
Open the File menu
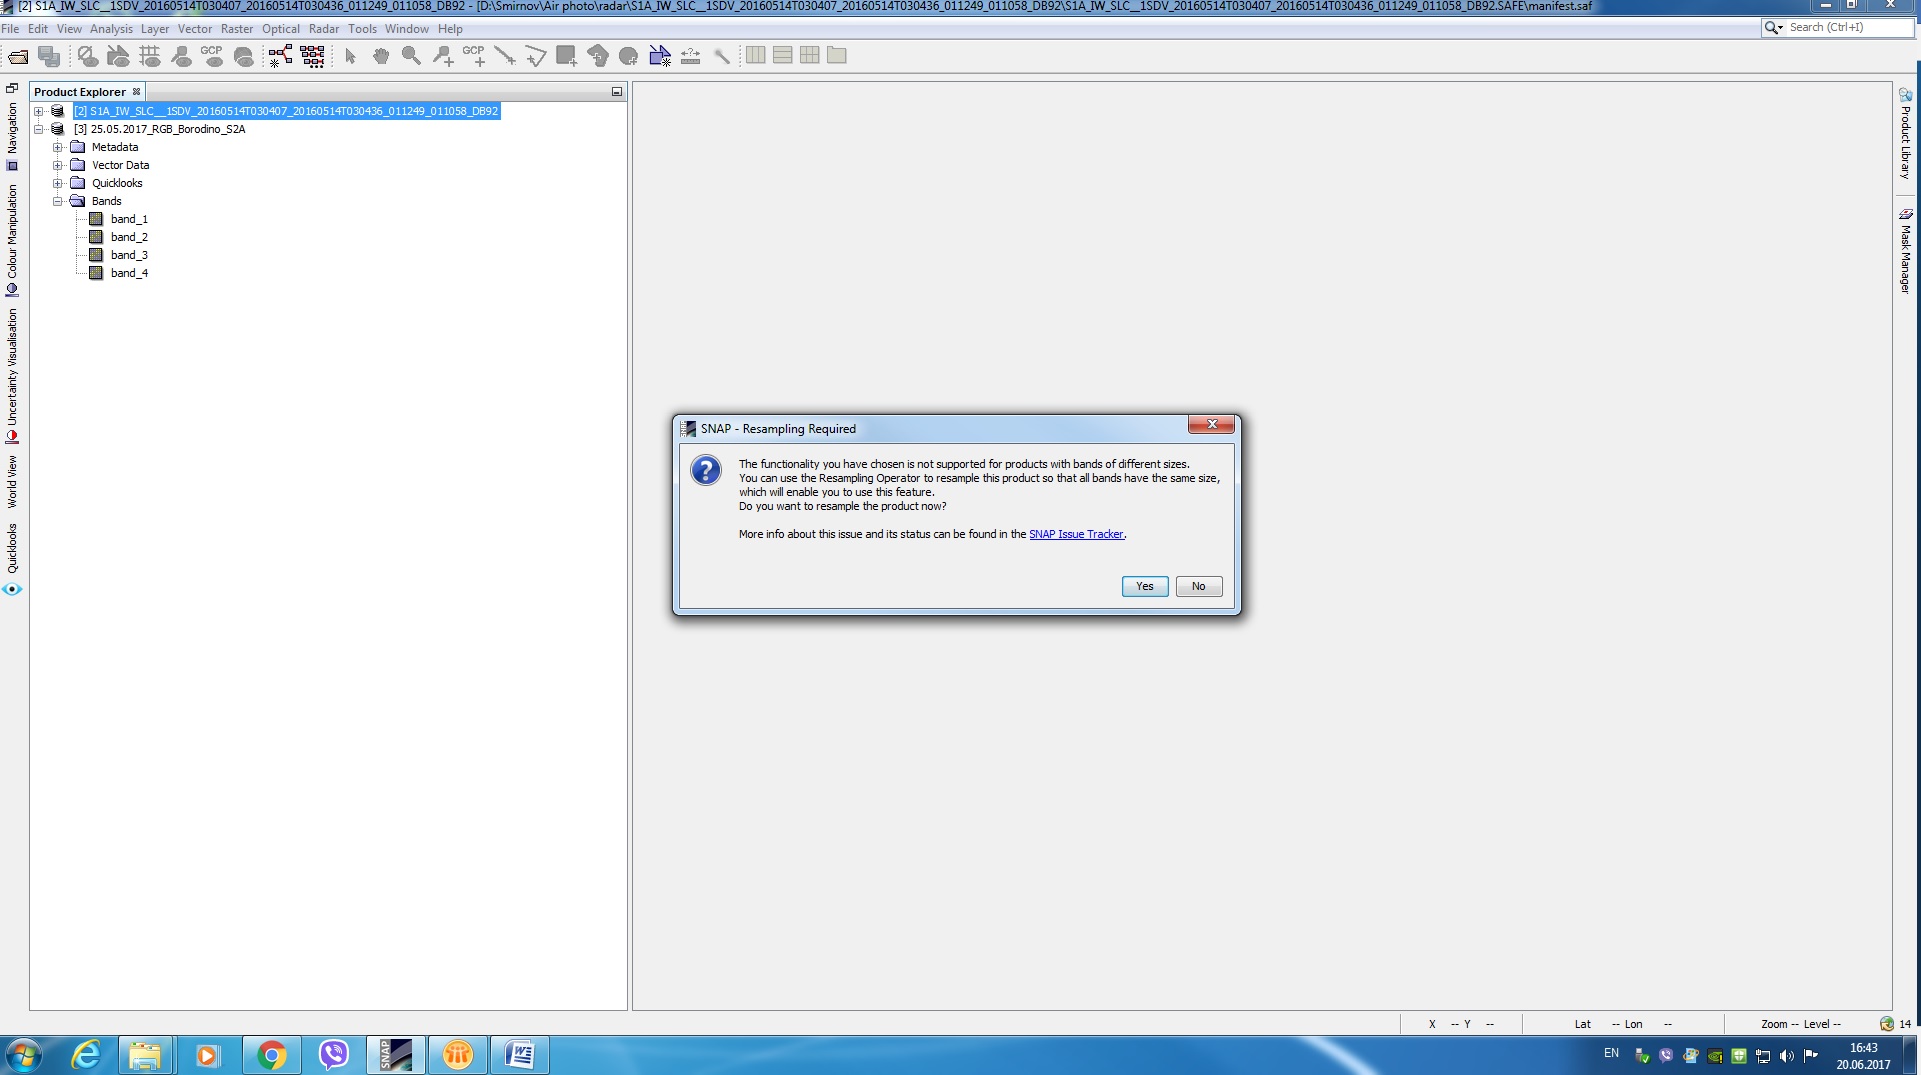[x=10, y=29]
